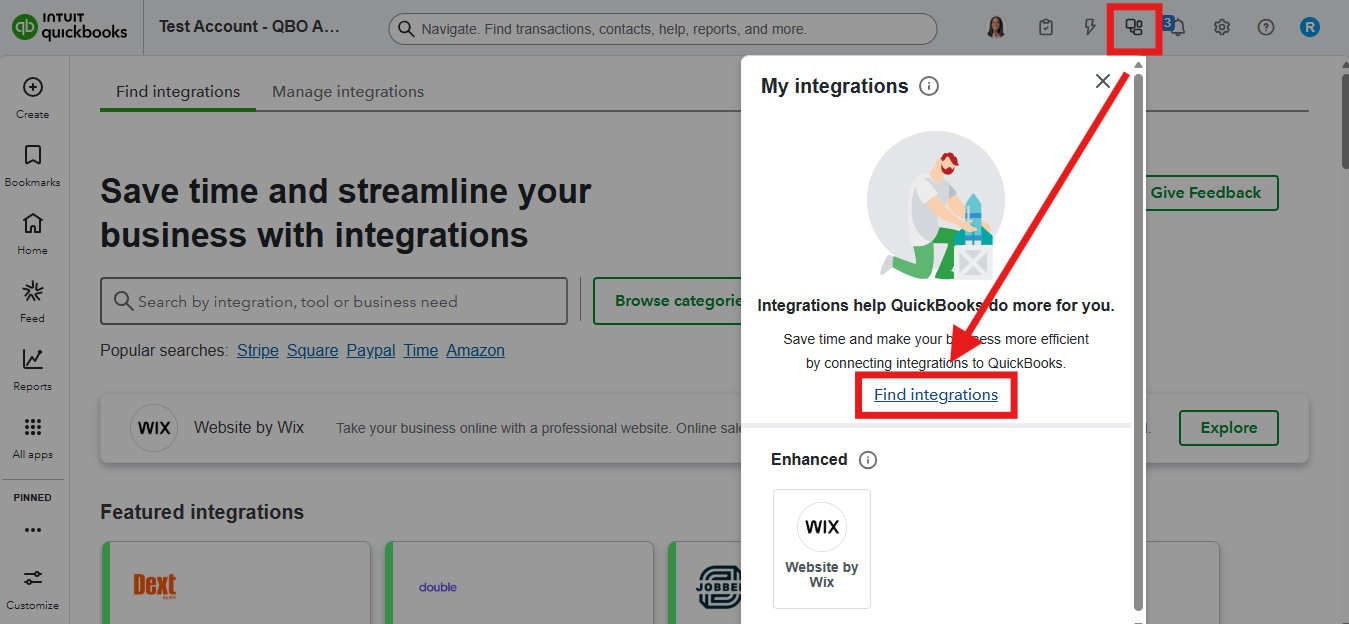Image resolution: width=1349 pixels, height=624 pixels.
Task: Click the Find integrations link
Action: tap(936, 395)
